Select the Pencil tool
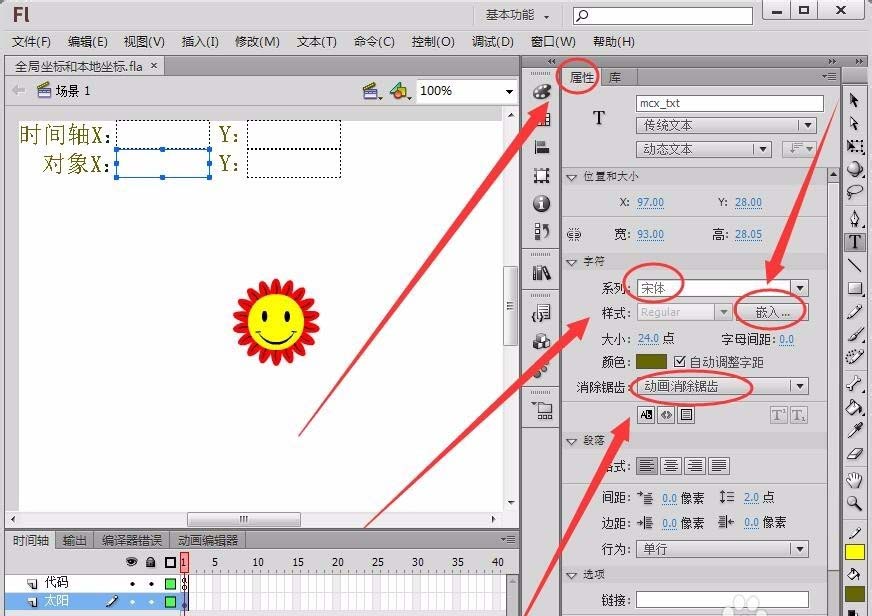Image resolution: width=872 pixels, height=616 pixels. pyautogui.click(x=855, y=312)
